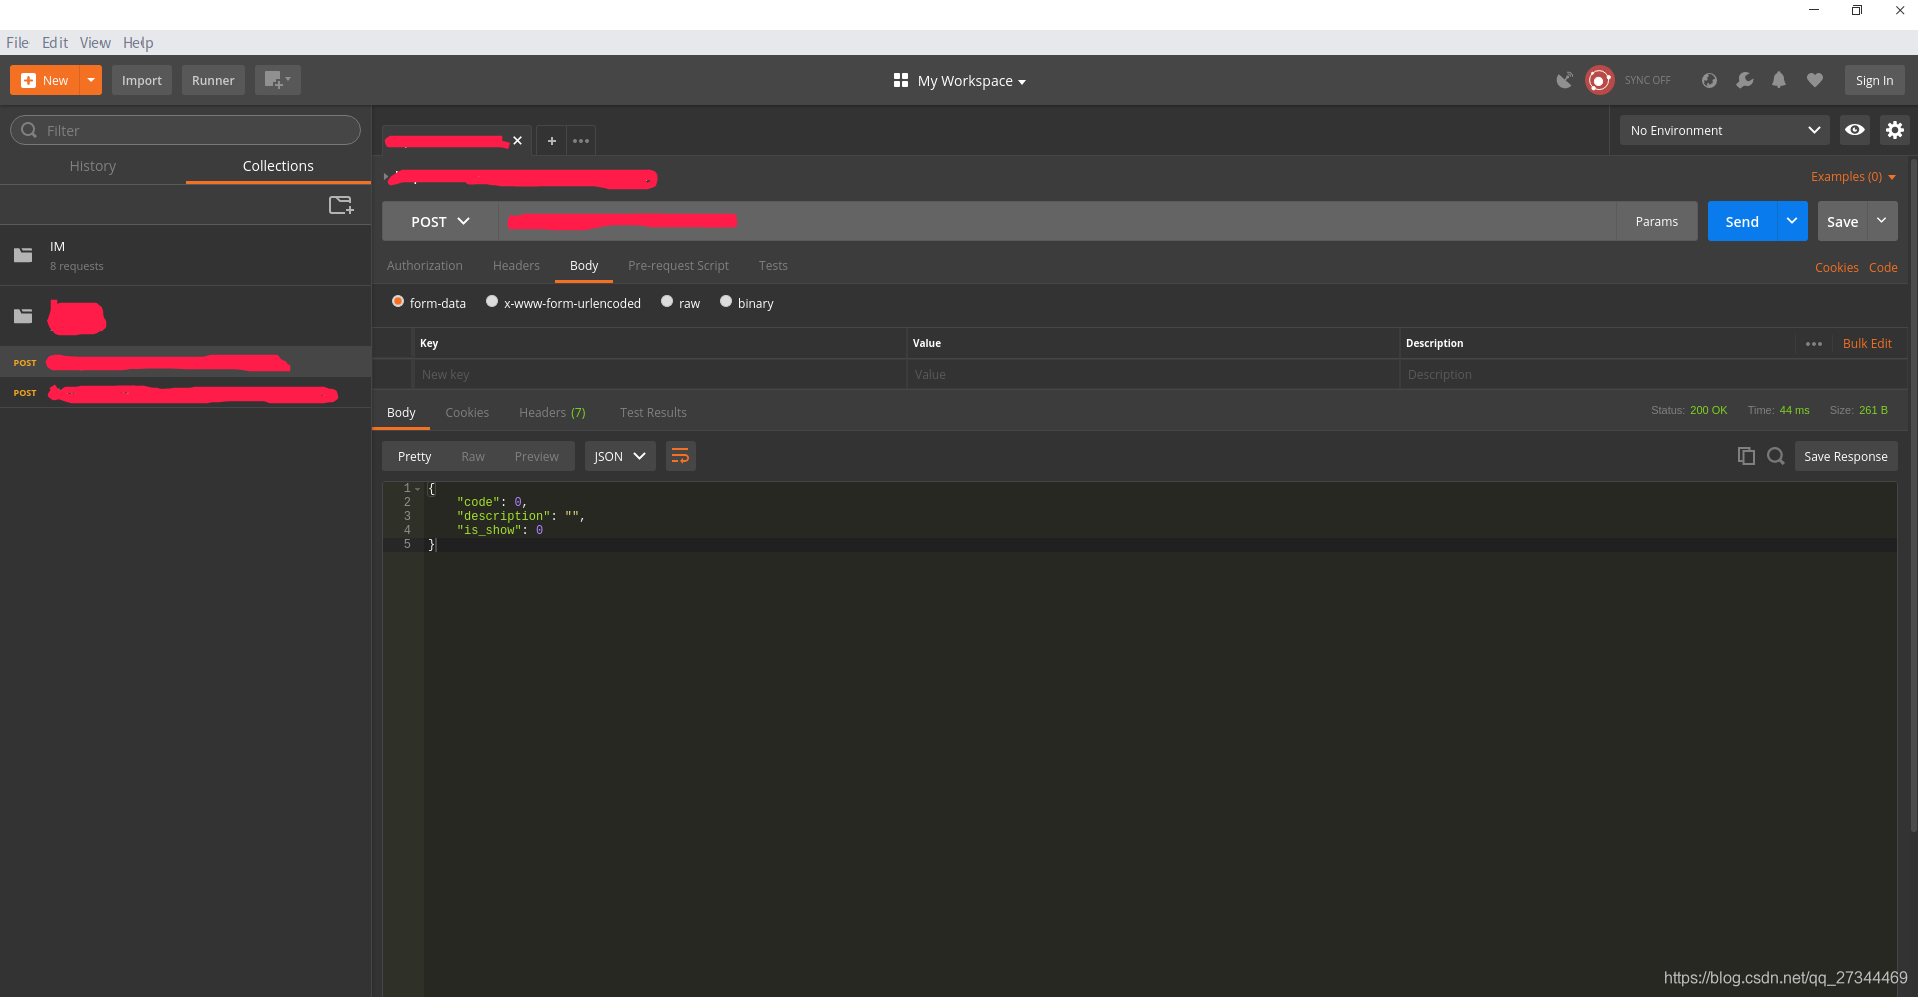Switch to the Headers (7) response tab
The width and height of the screenshot is (1918, 997).
[551, 412]
